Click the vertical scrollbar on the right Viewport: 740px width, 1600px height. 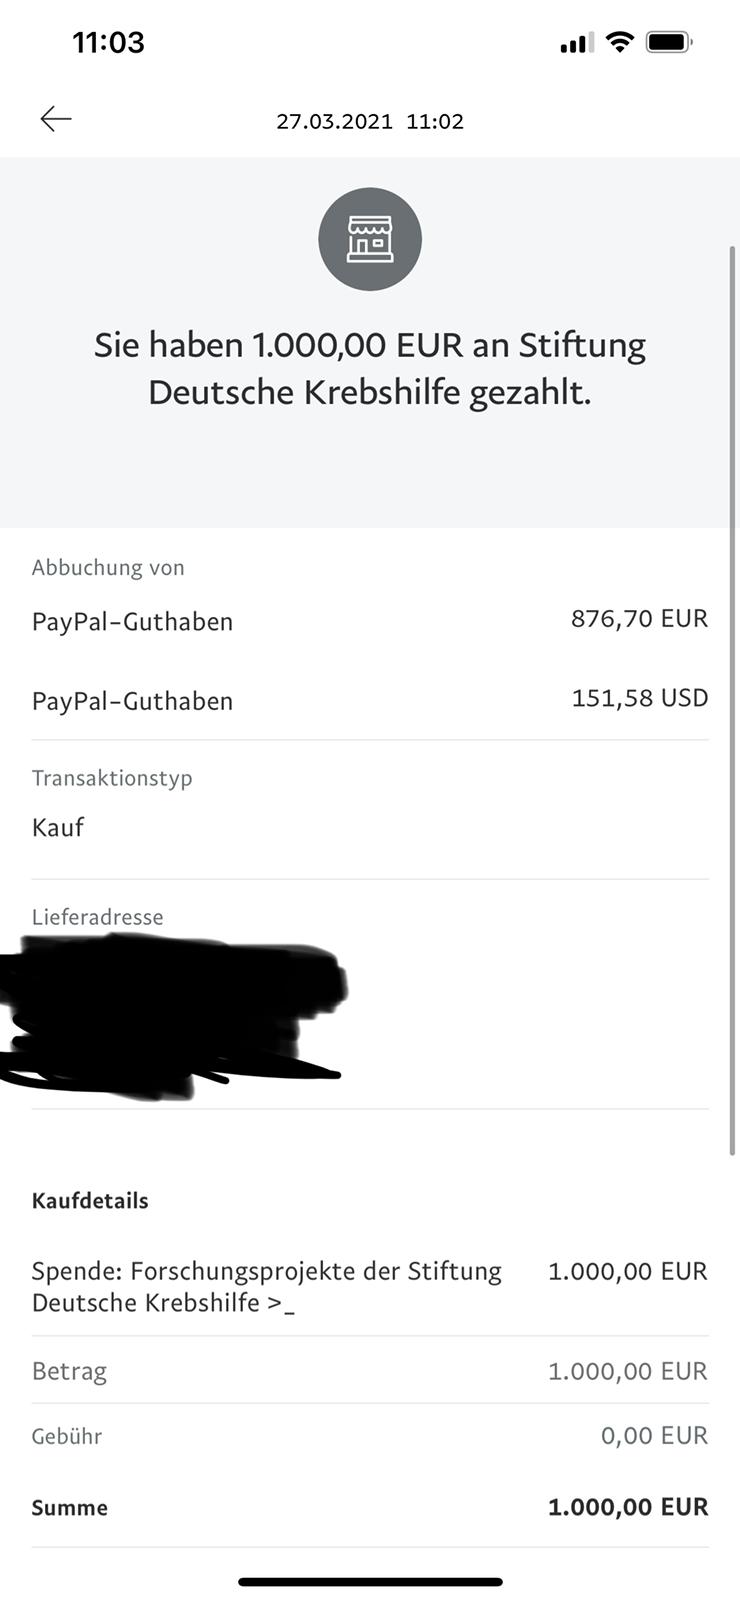pos(733,700)
